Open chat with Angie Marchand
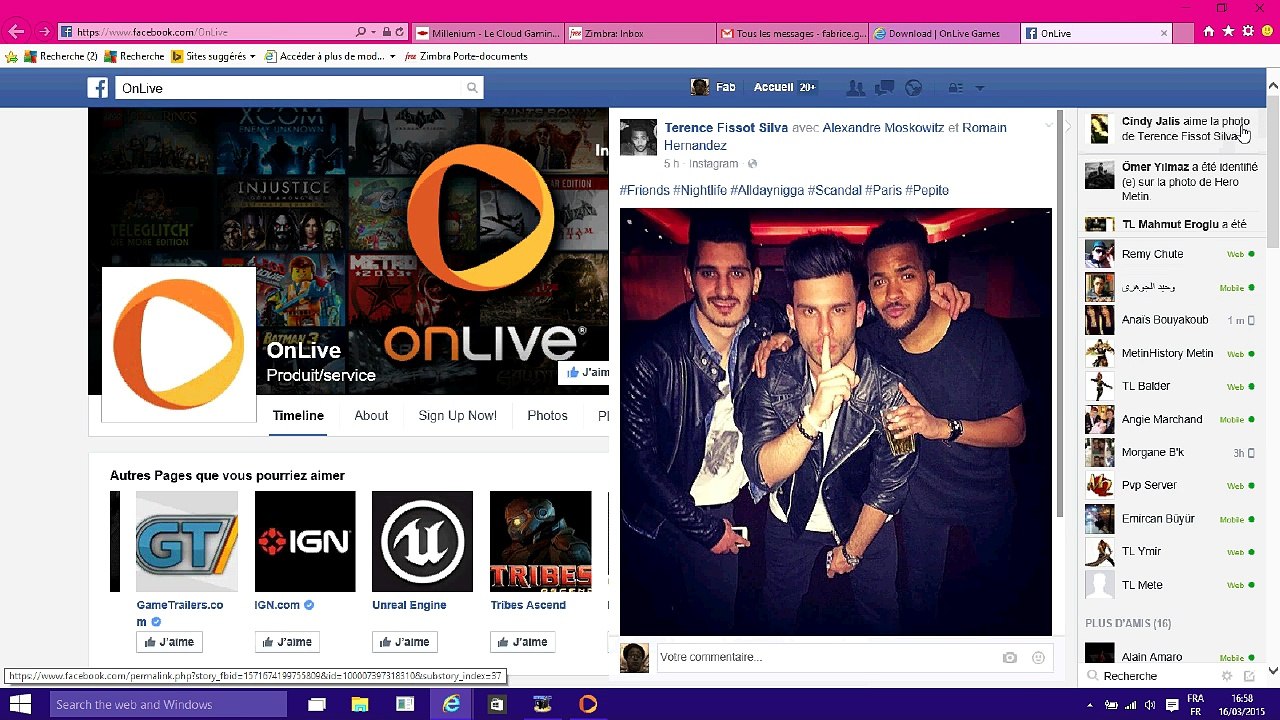 click(1170, 419)
